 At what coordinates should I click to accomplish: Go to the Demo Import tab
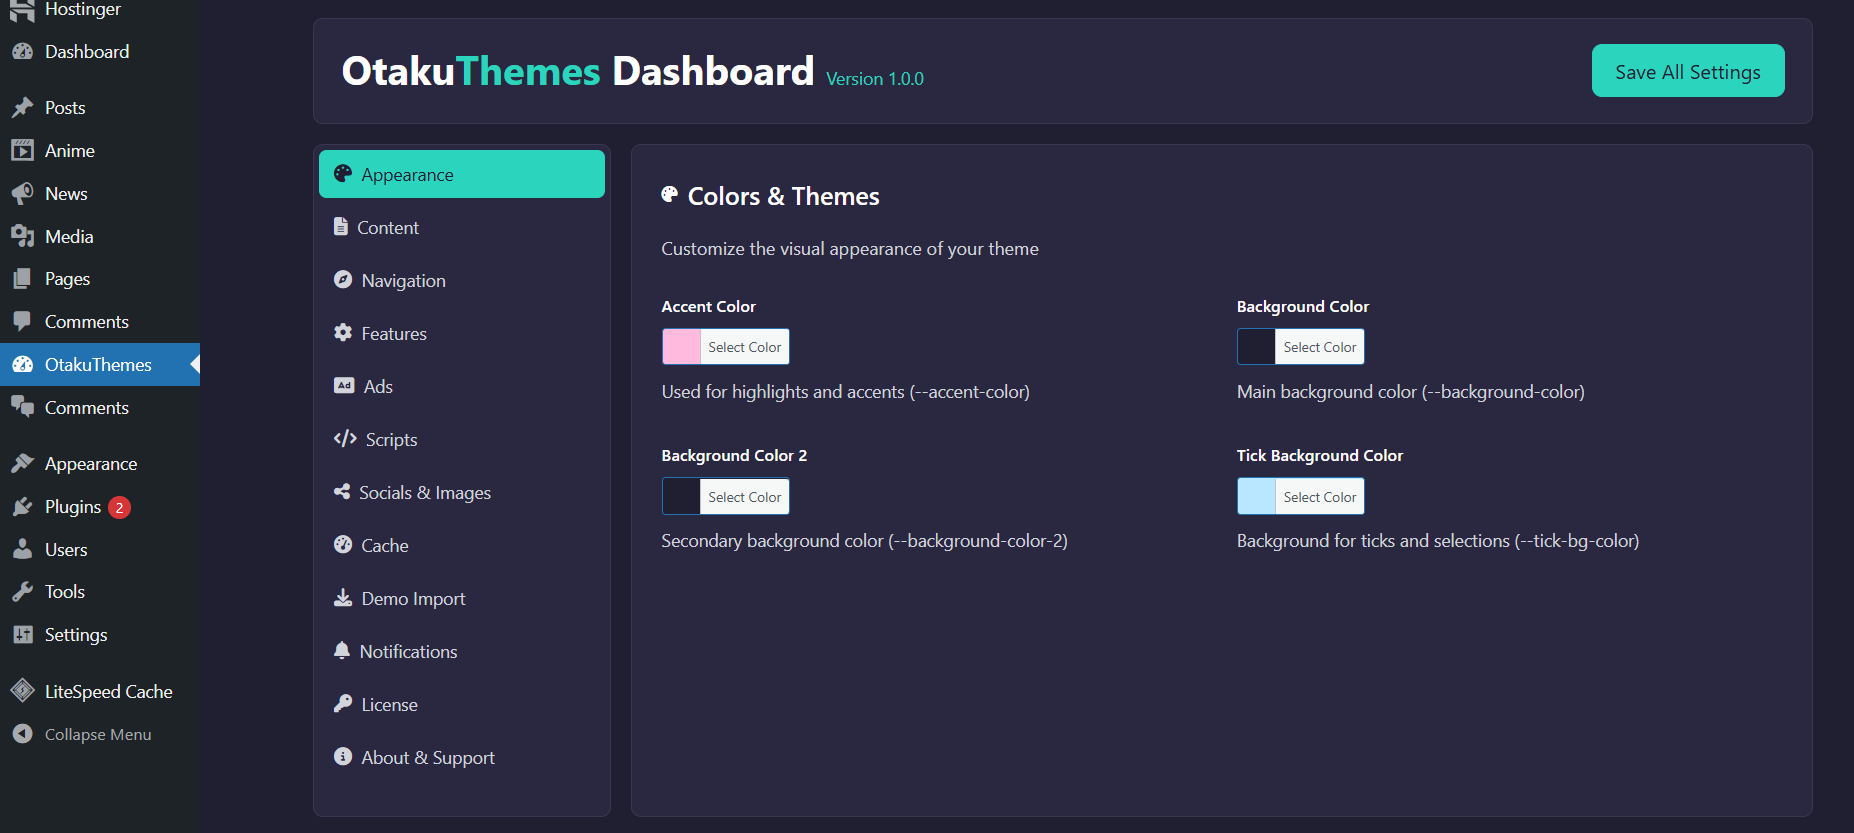point(462,598)
